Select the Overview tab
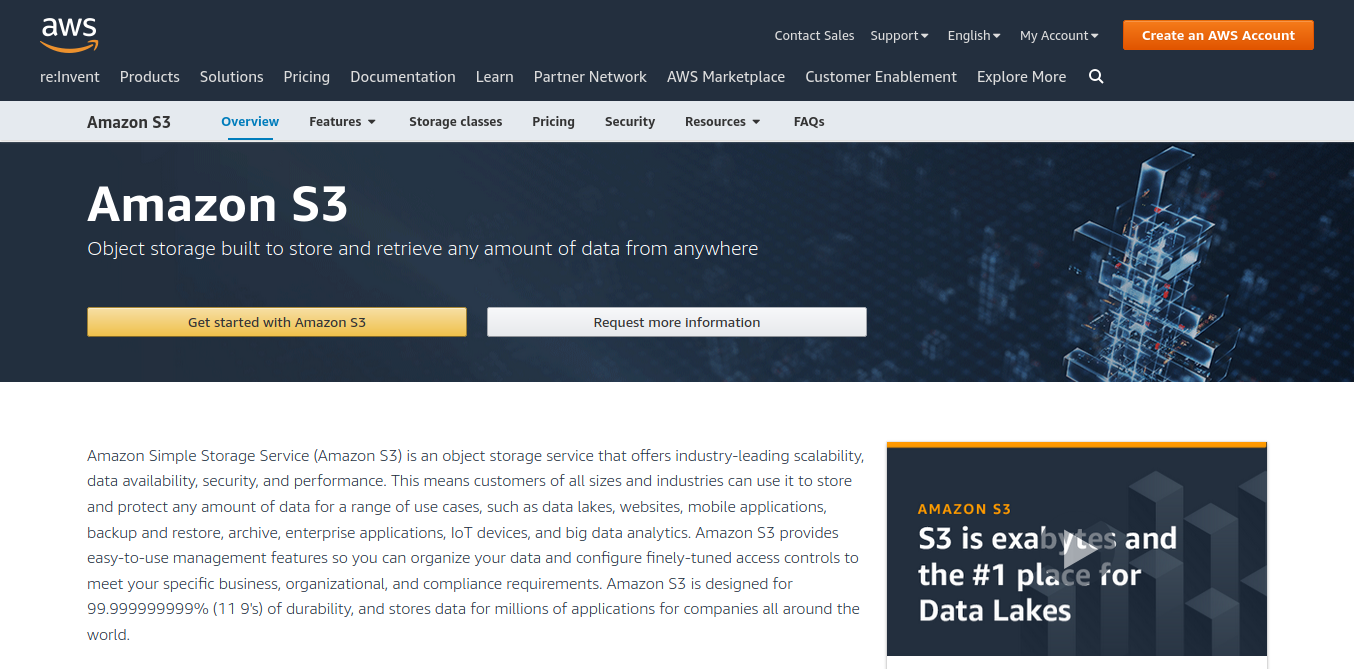This screenshot has width=1354, height=669. click(x=250, y=121)
